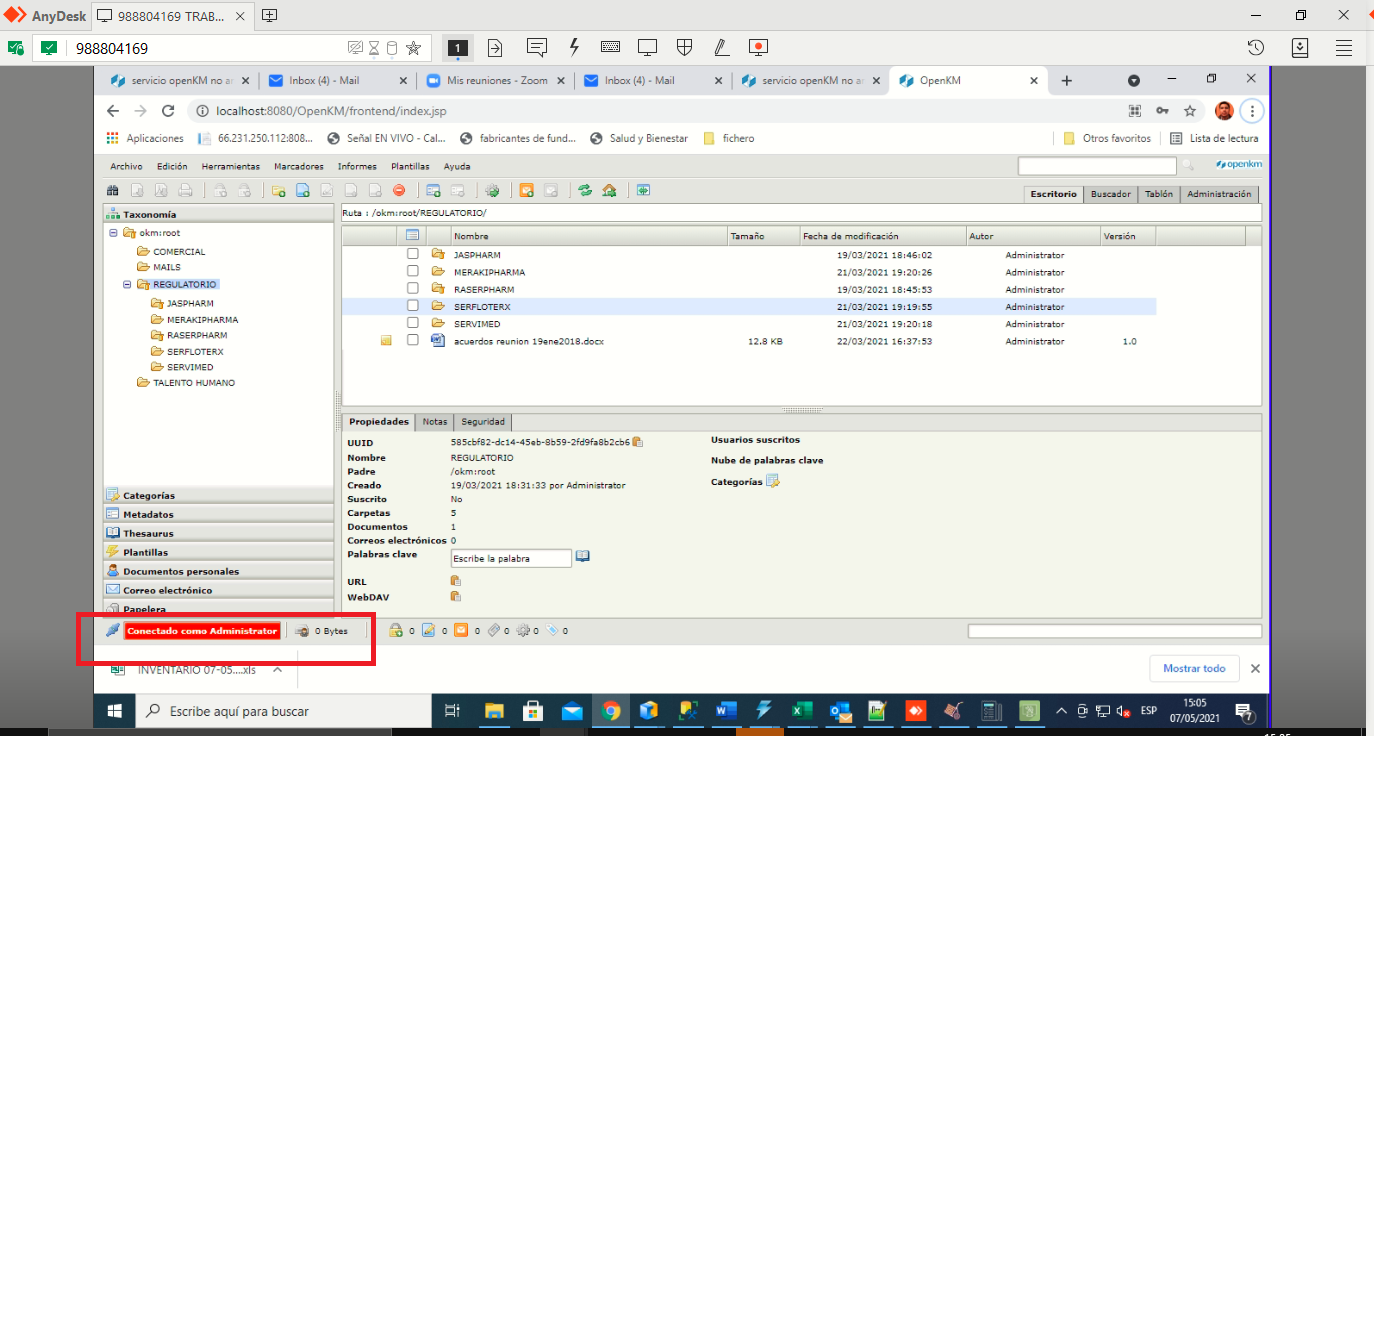Click the Escribe la palabra keyword field
This screenshot has height=1317, width=1374.
(510, 559)
